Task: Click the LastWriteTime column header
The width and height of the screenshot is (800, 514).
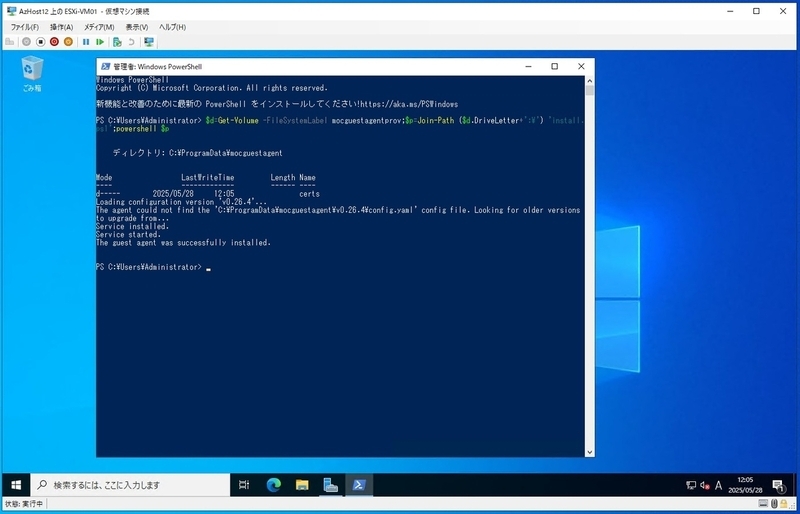Action: click(x=208, y=178)
